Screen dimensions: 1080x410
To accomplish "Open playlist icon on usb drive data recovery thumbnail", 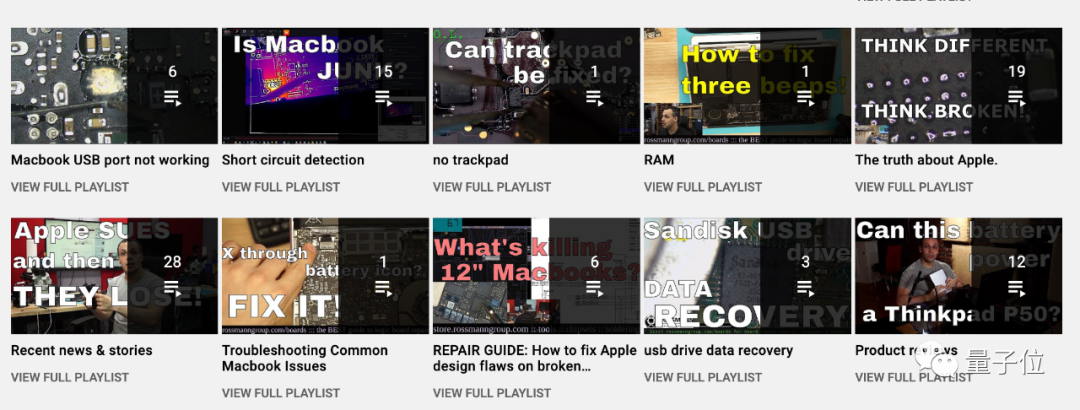I will (805, 288).
